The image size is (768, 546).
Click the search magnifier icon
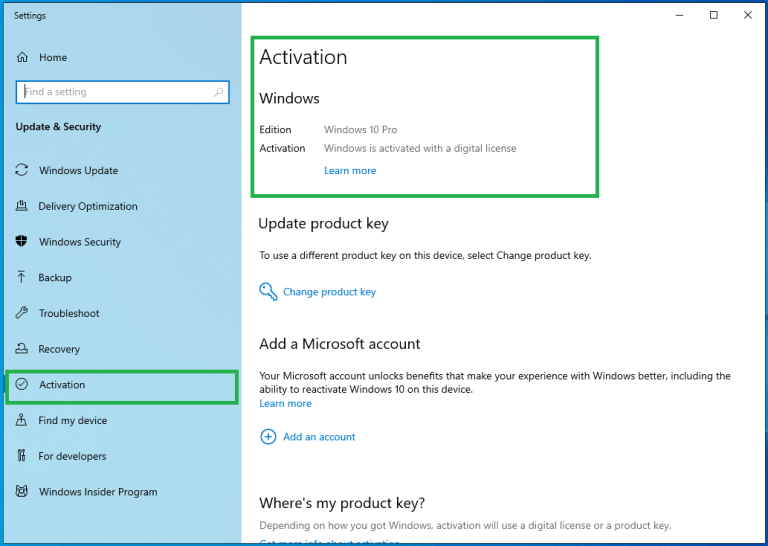coord(218,92)
